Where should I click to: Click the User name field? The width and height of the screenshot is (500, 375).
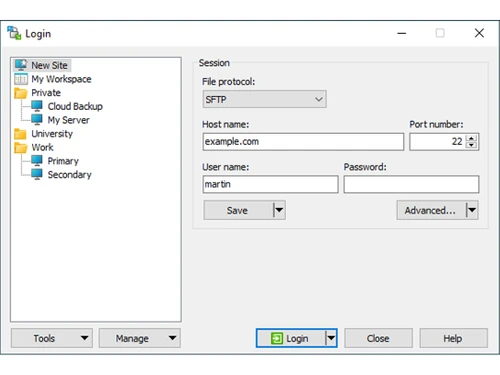270,184
